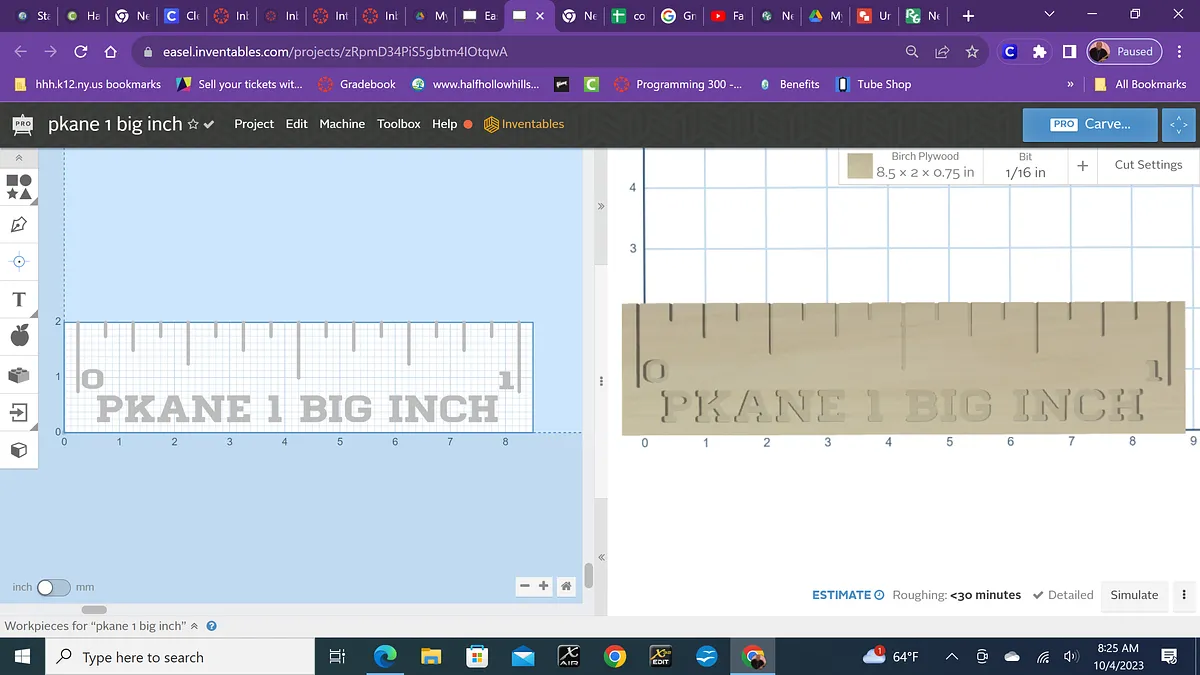Open the Toolbox menu
This screenshot has width=1200, height=675.
point(398,124)
